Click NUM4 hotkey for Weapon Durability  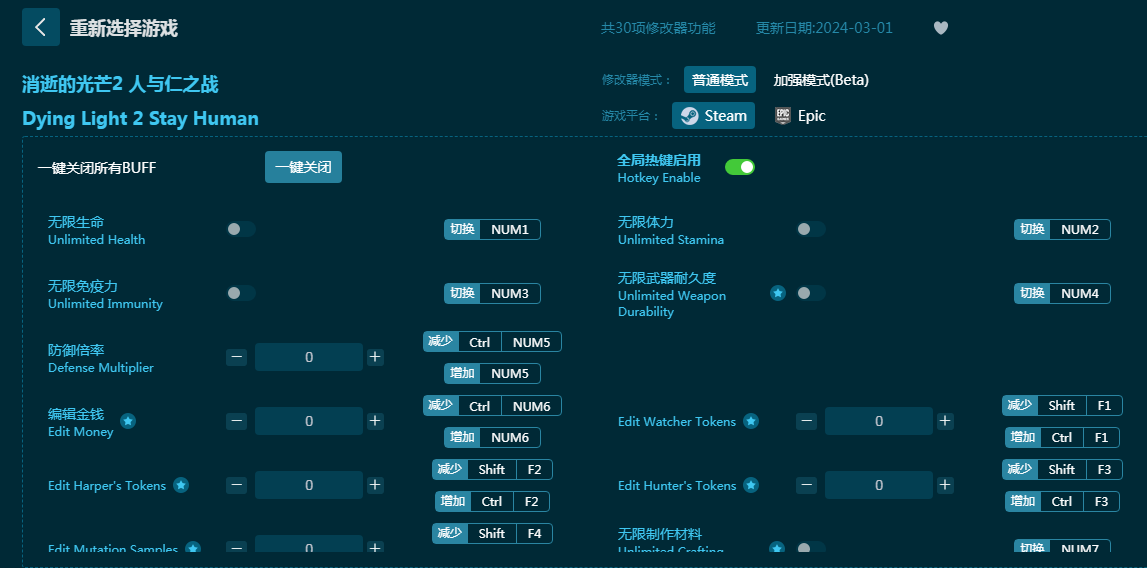(1062, 293)
